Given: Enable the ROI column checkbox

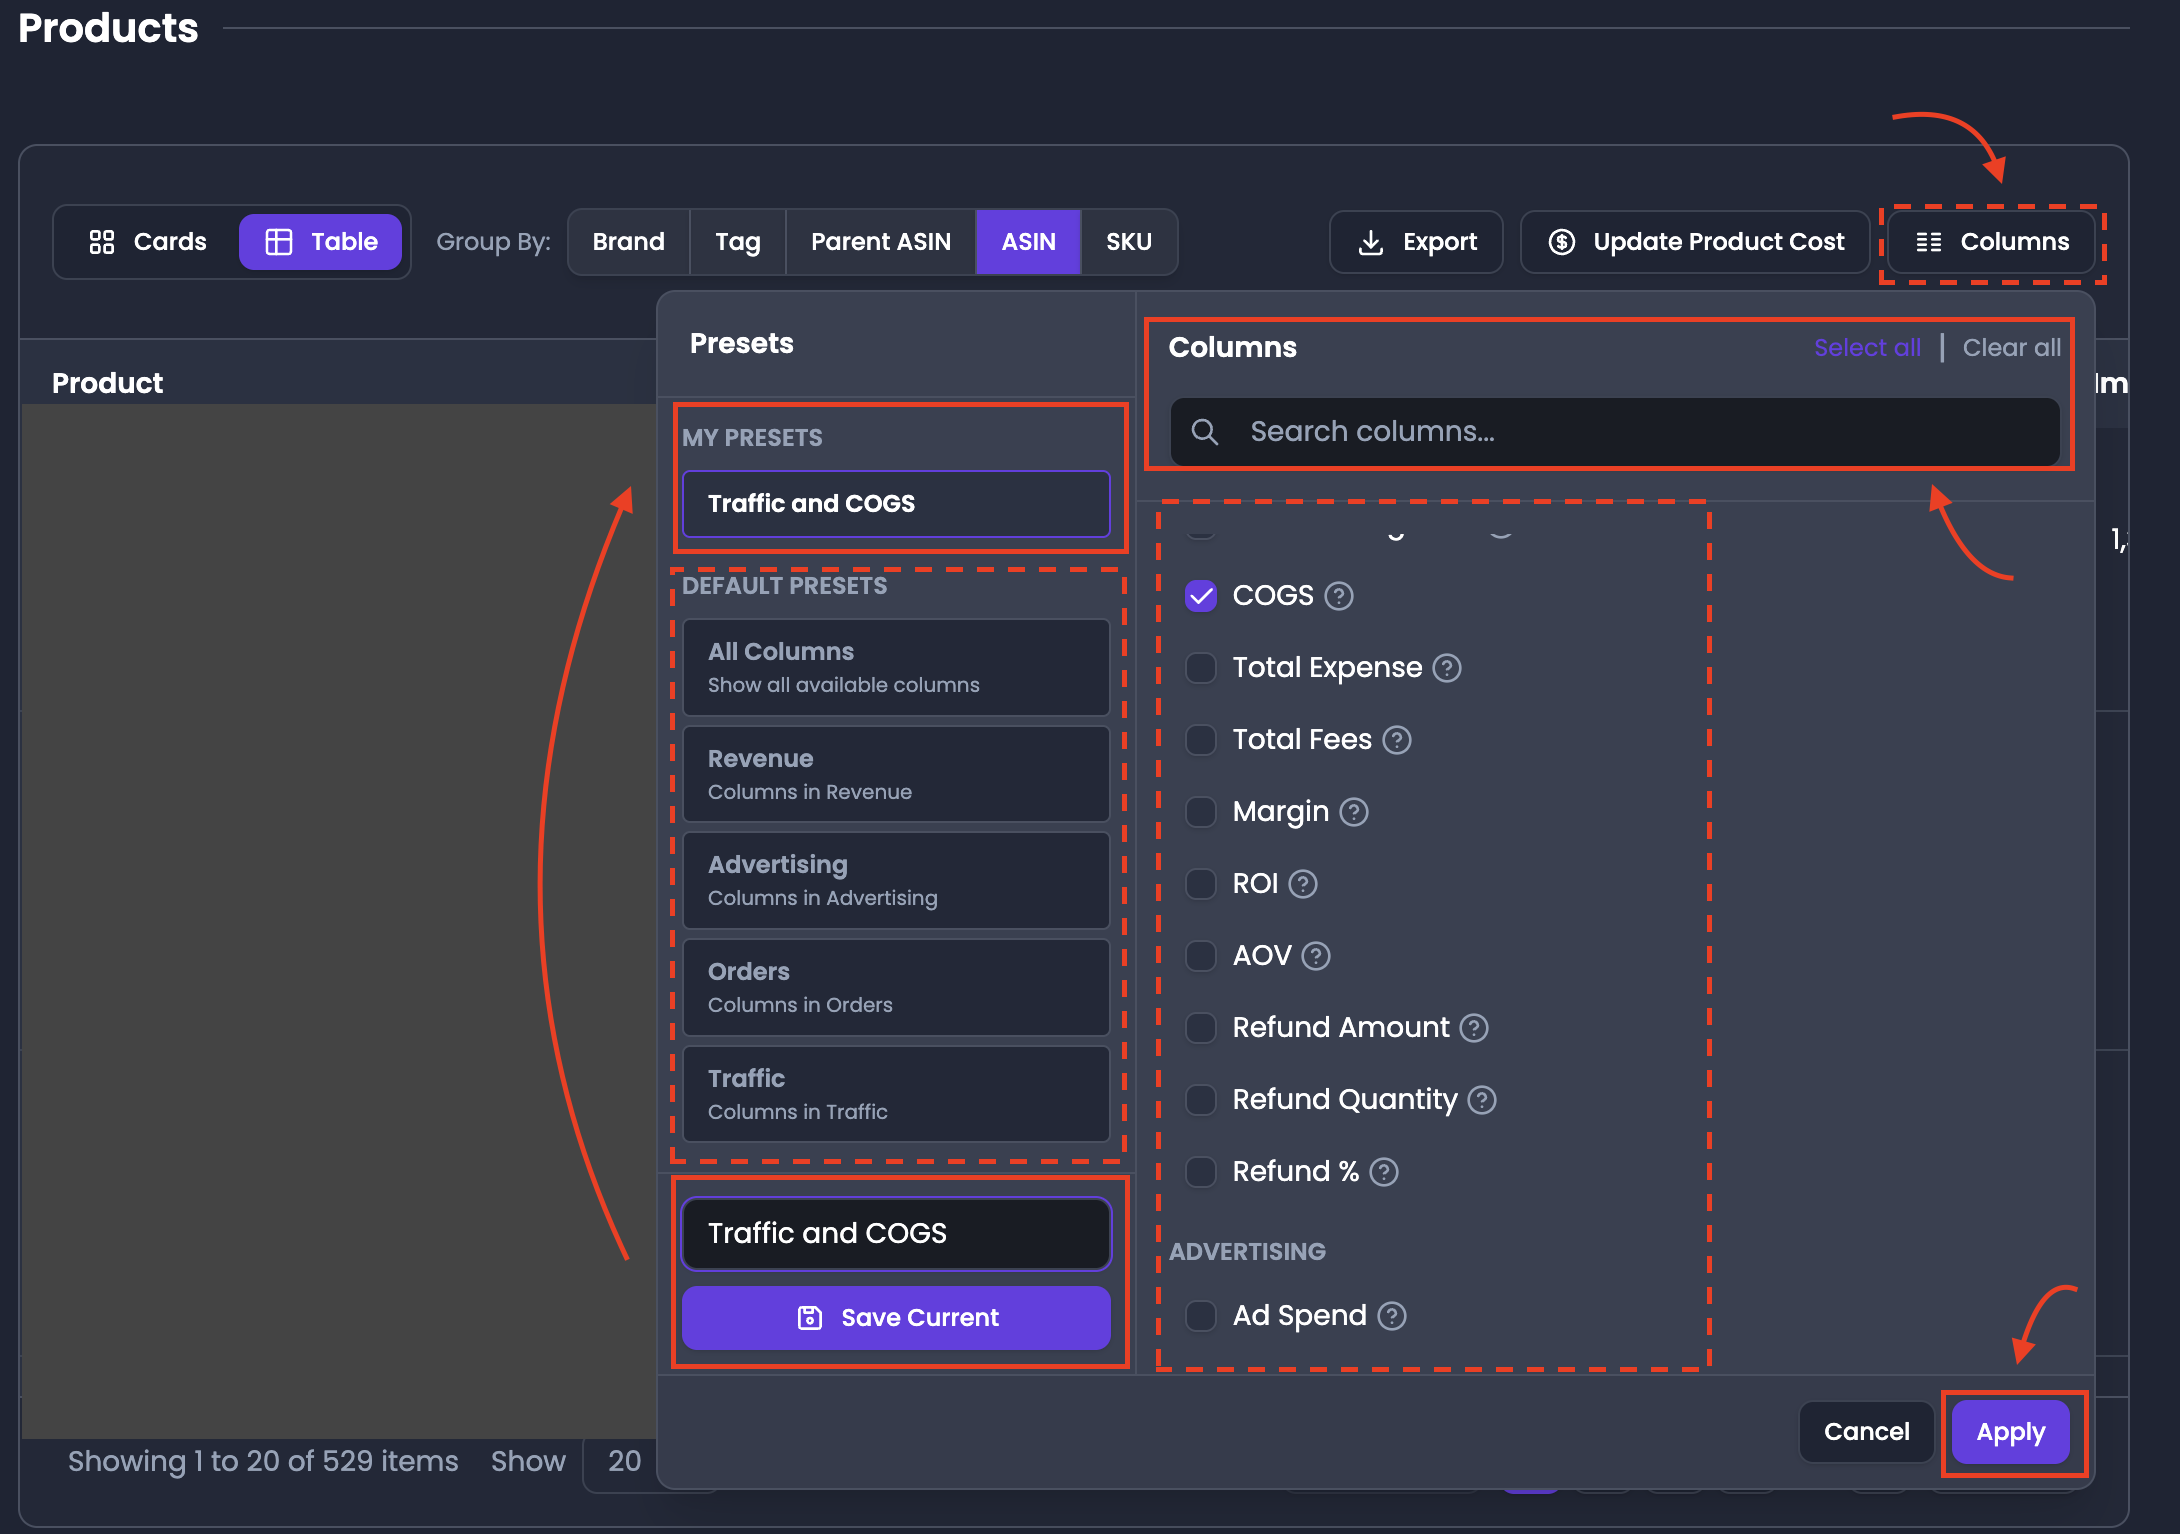Looking at the screenshot, I should [1201, 884].
